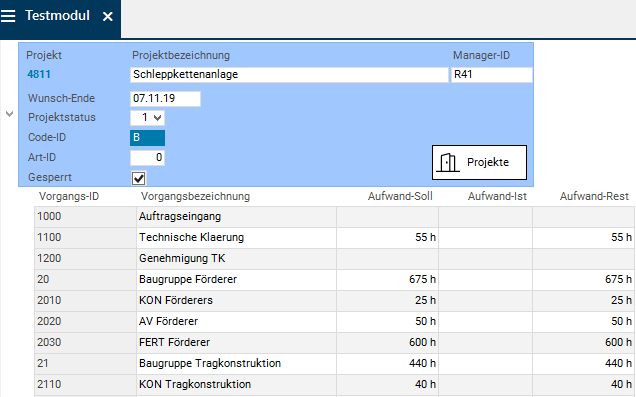
Task: Click Aufwand-Ist cell of Auftragseingang row
Action: (486, 217)
